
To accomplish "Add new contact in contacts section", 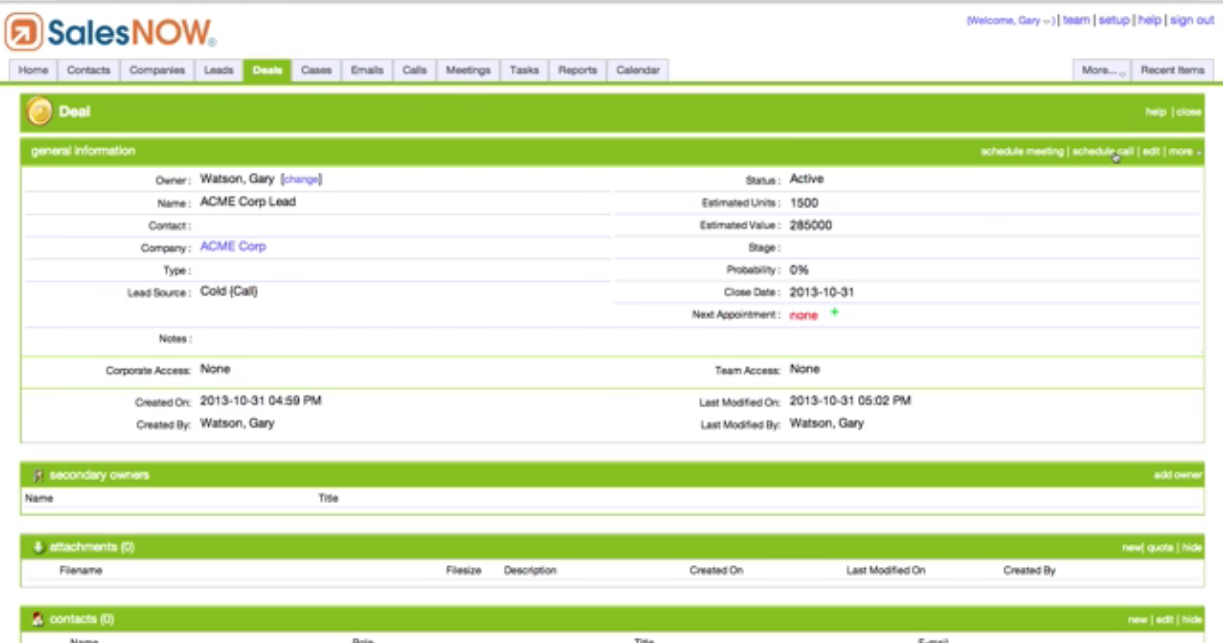I will pyautogui.click(x=1137, y=620).
